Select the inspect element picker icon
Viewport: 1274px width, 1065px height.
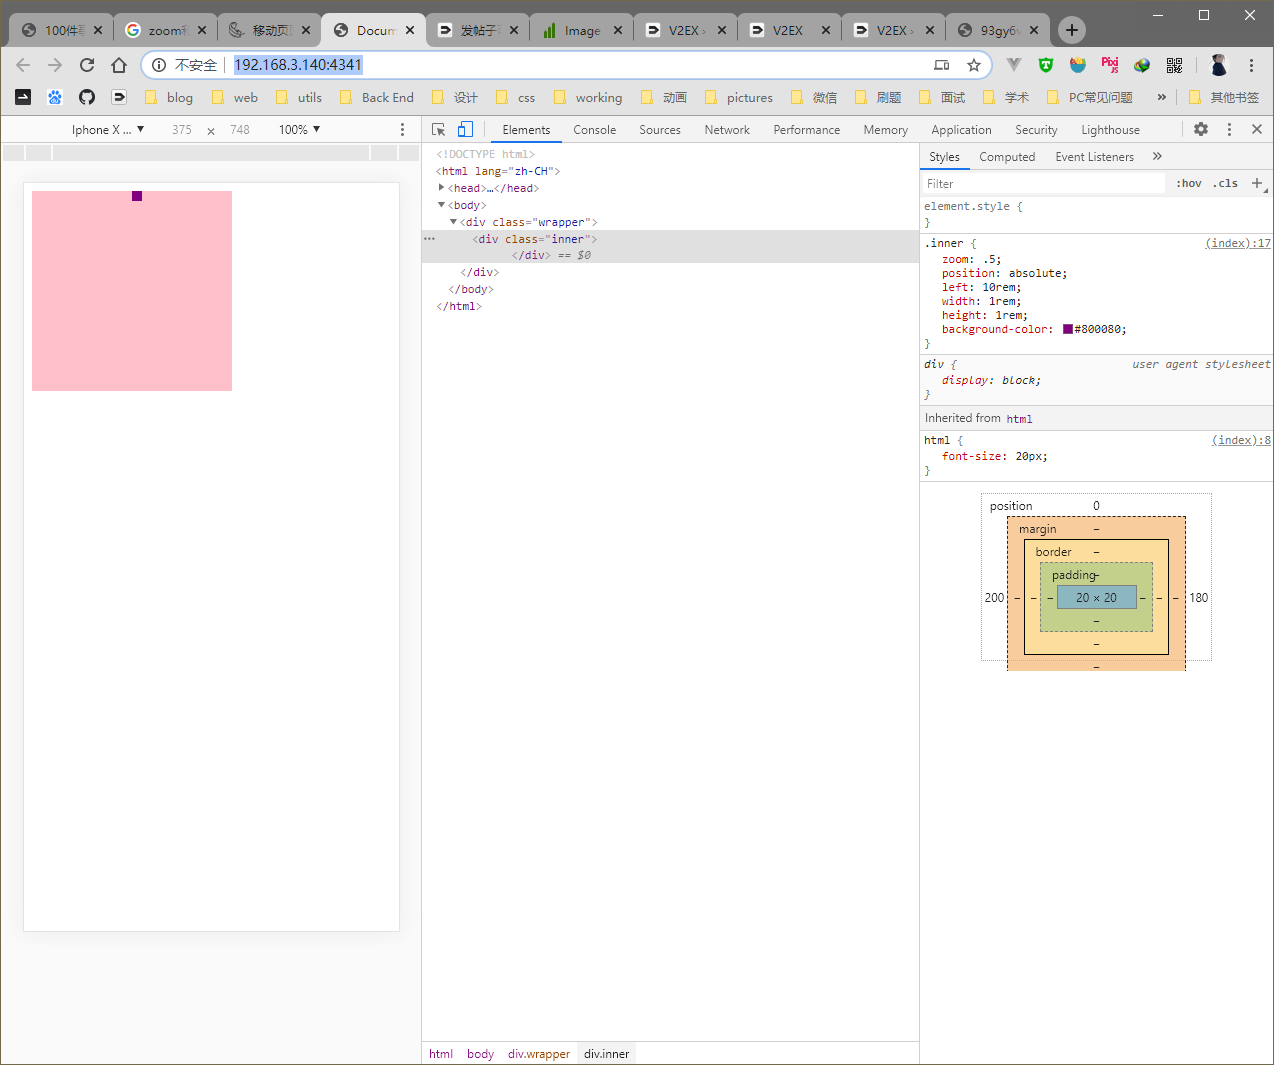(x=438, y=130)
